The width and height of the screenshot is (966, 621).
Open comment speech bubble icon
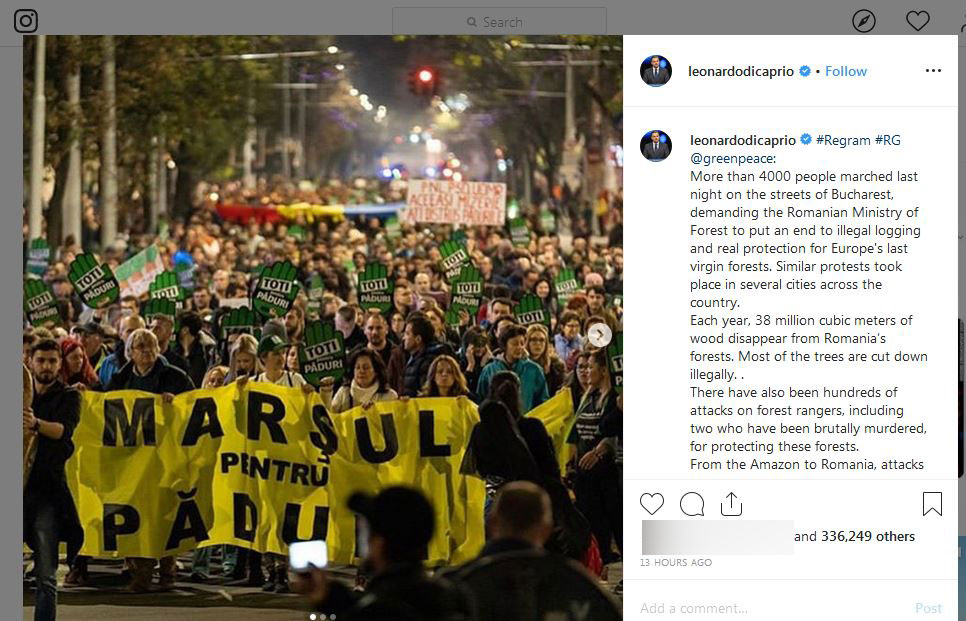692,504
